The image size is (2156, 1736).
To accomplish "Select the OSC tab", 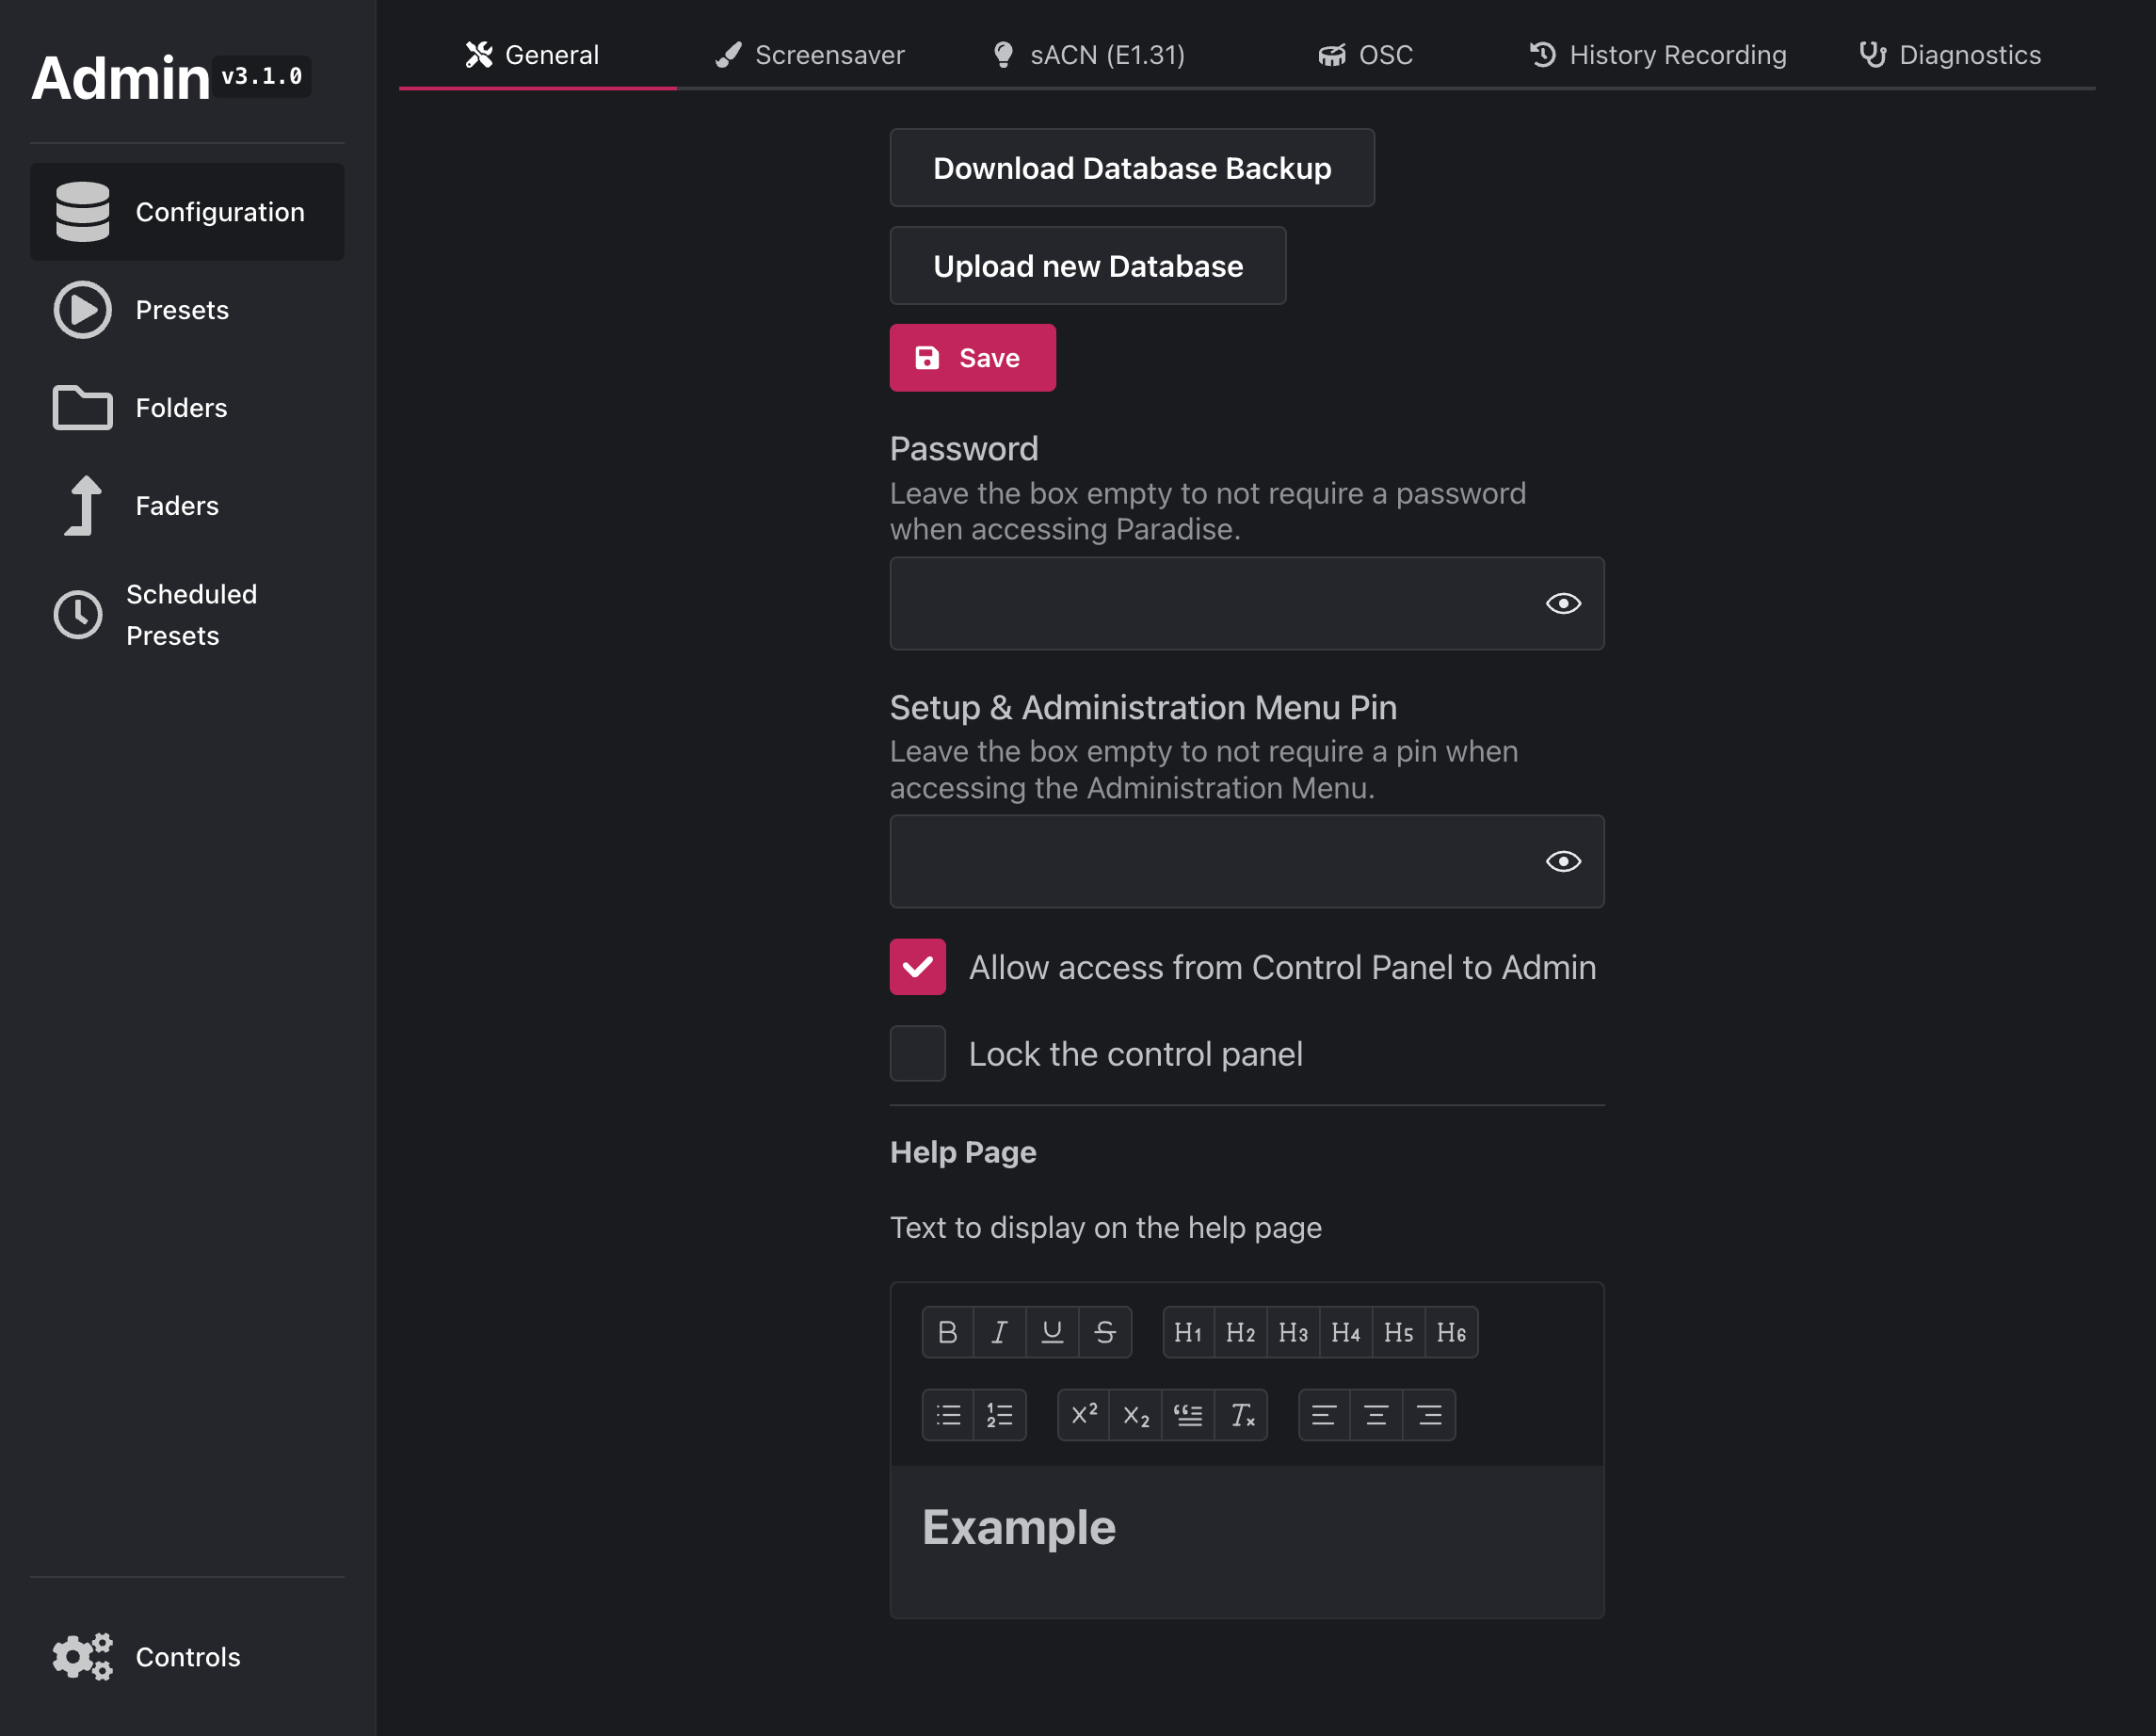I will click(1362, 55).
